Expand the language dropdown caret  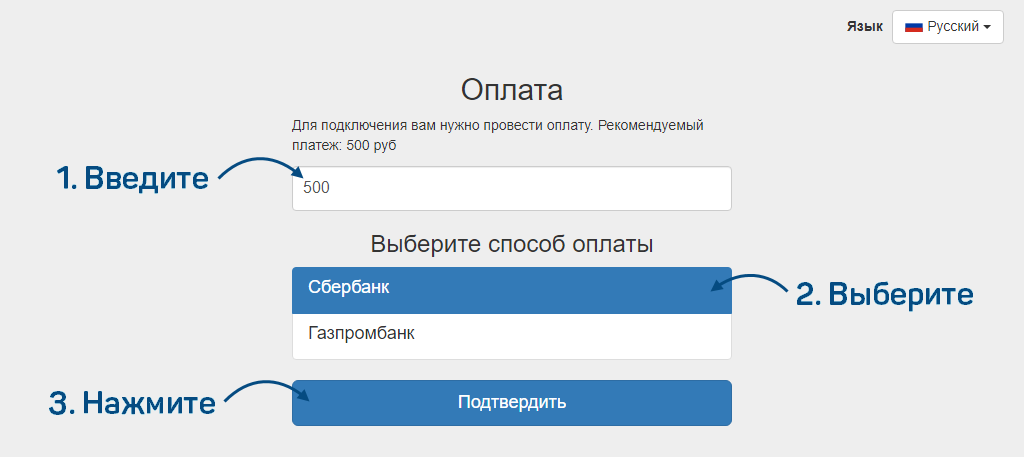987,28
